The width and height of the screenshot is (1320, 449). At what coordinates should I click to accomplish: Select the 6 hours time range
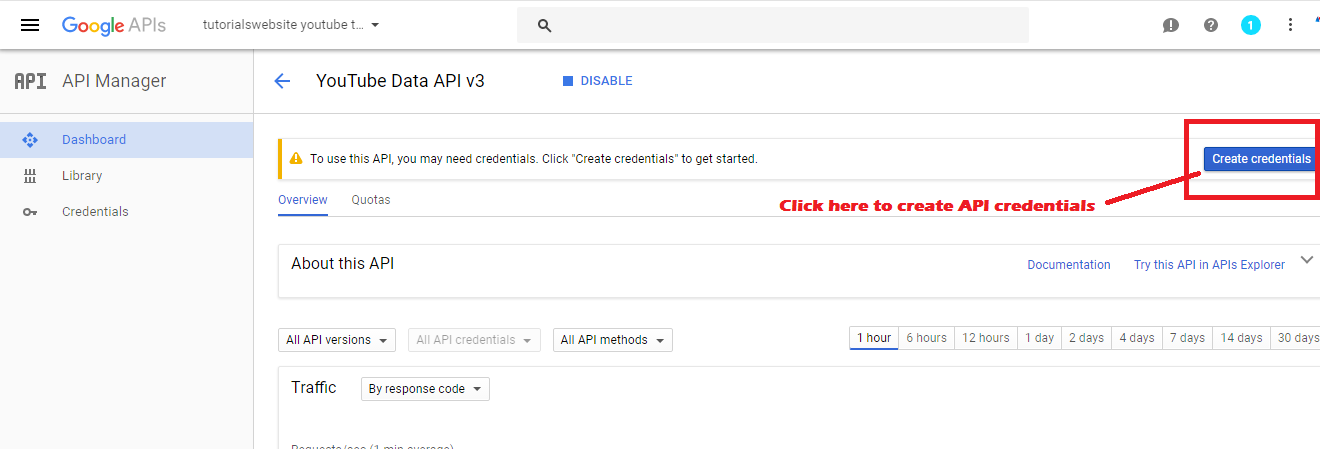[x=926, y=338]
